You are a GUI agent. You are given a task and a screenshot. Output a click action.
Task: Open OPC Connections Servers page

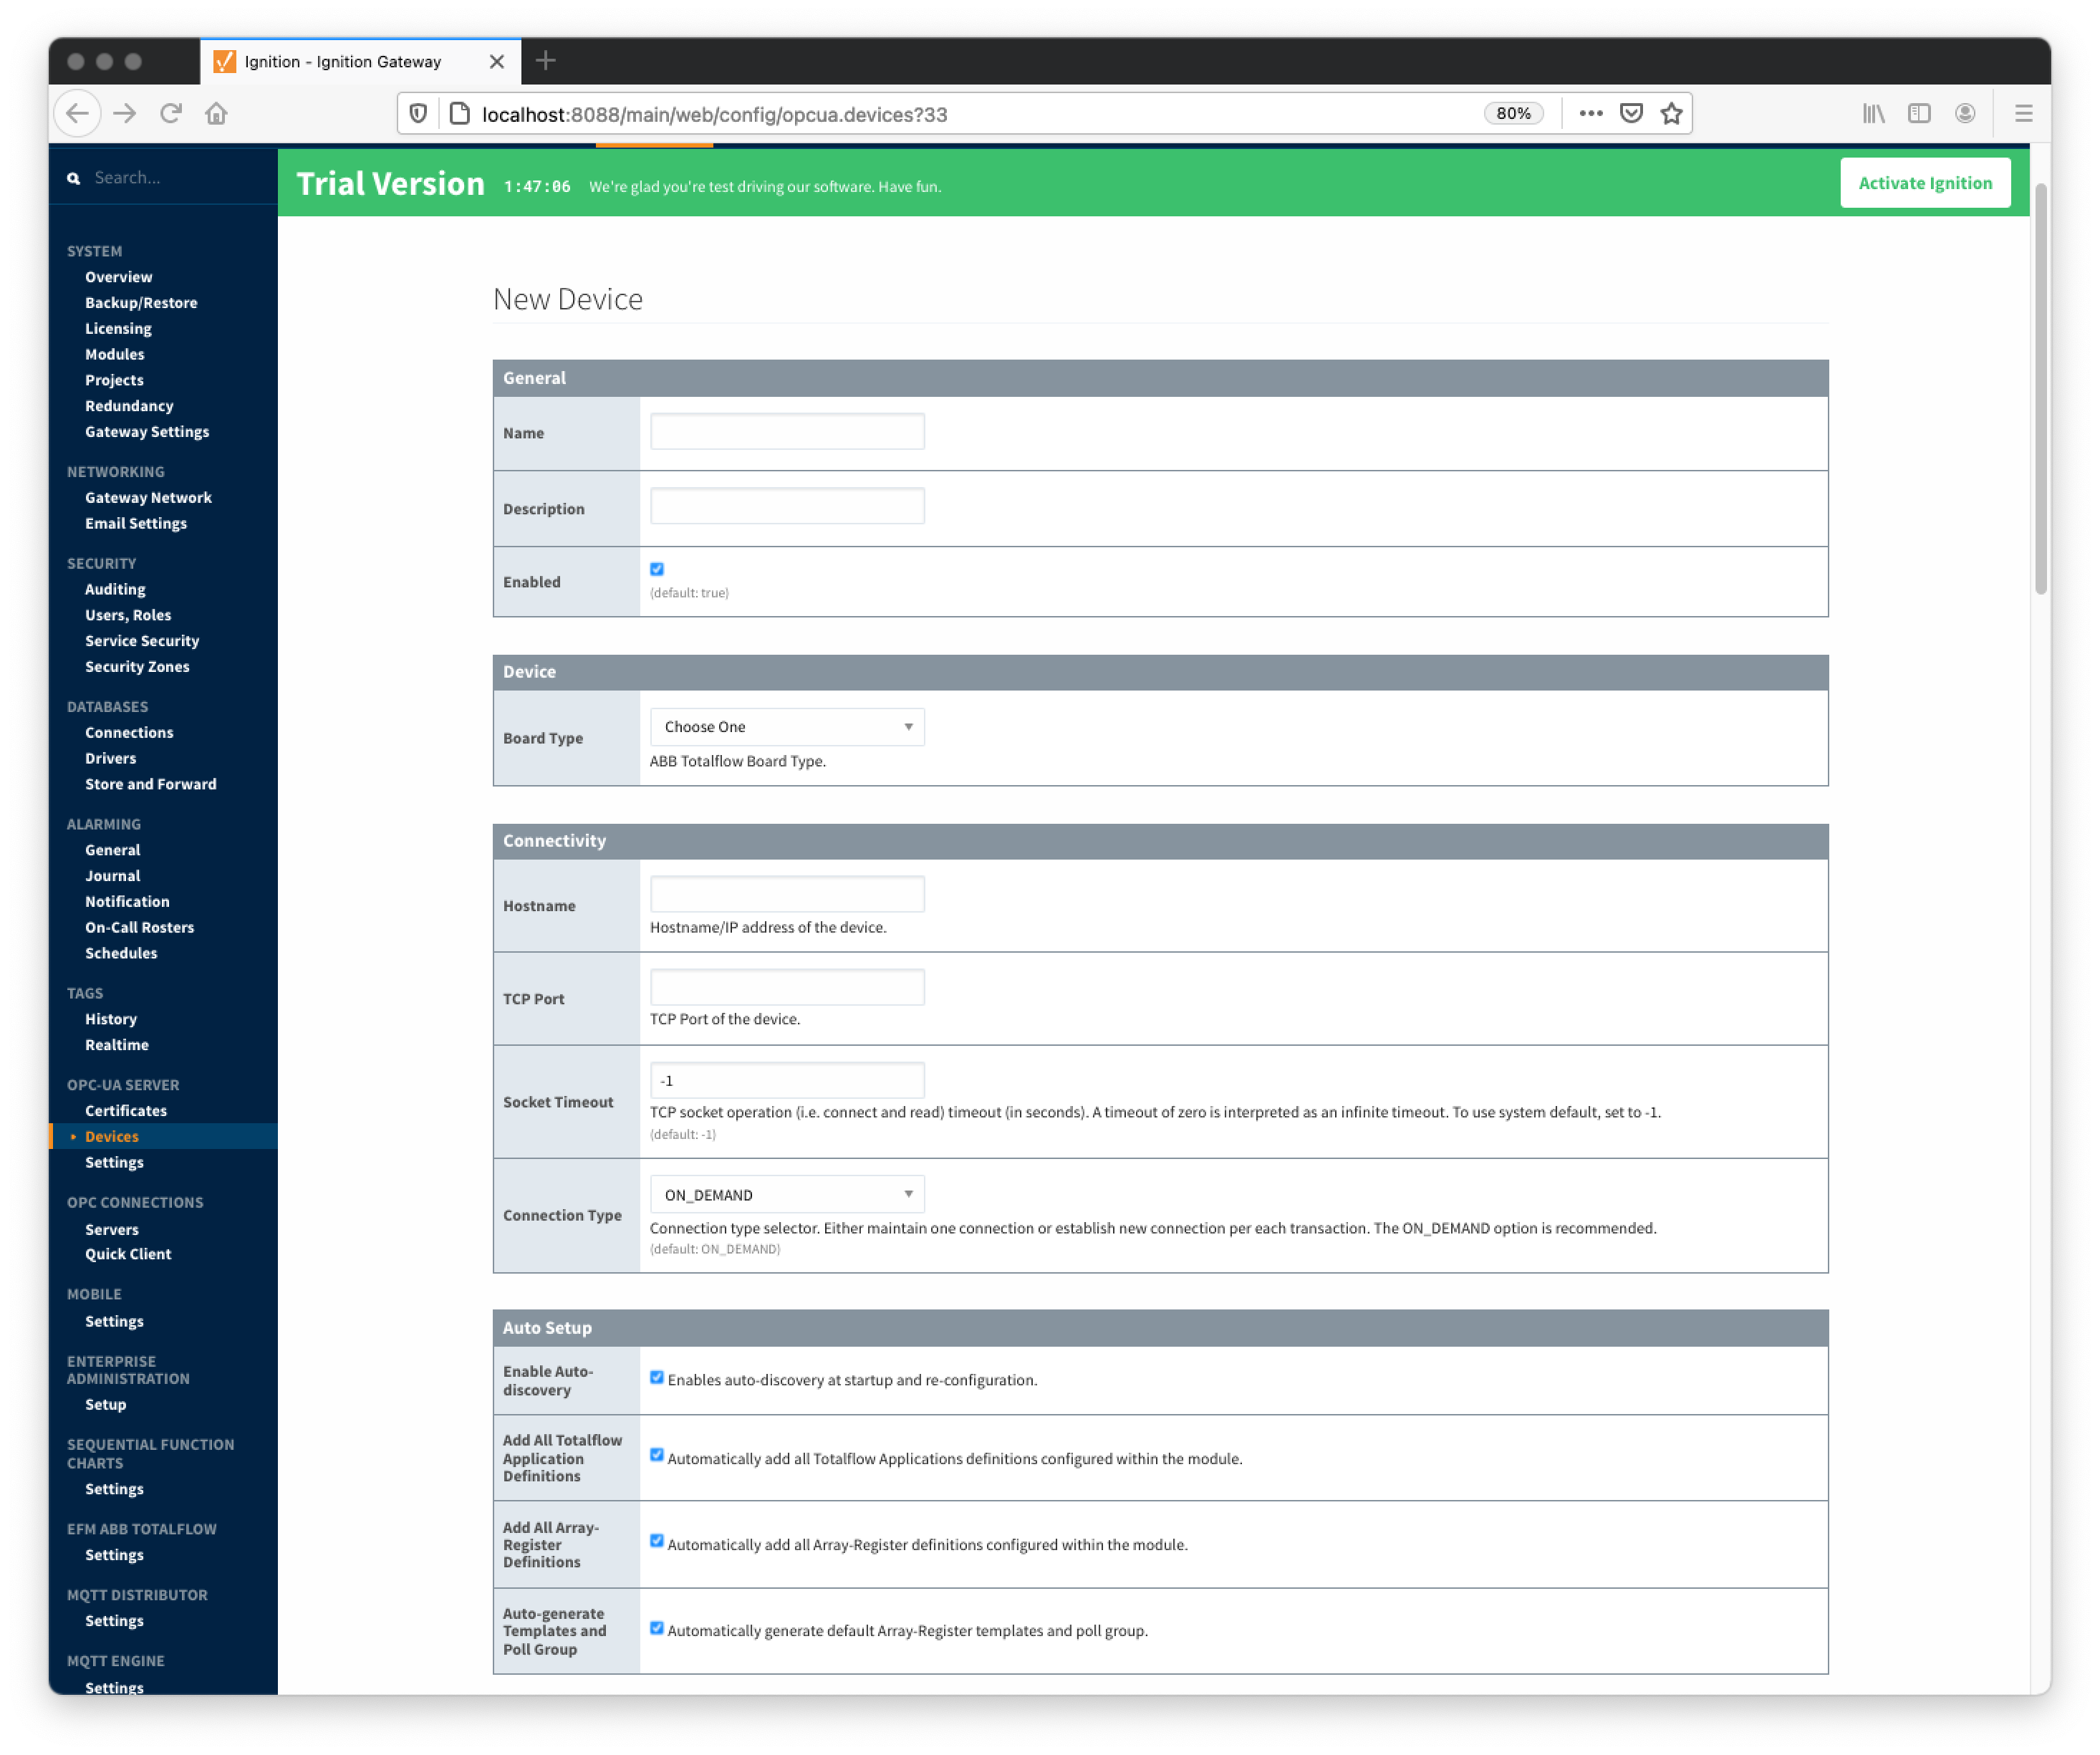111,1230
